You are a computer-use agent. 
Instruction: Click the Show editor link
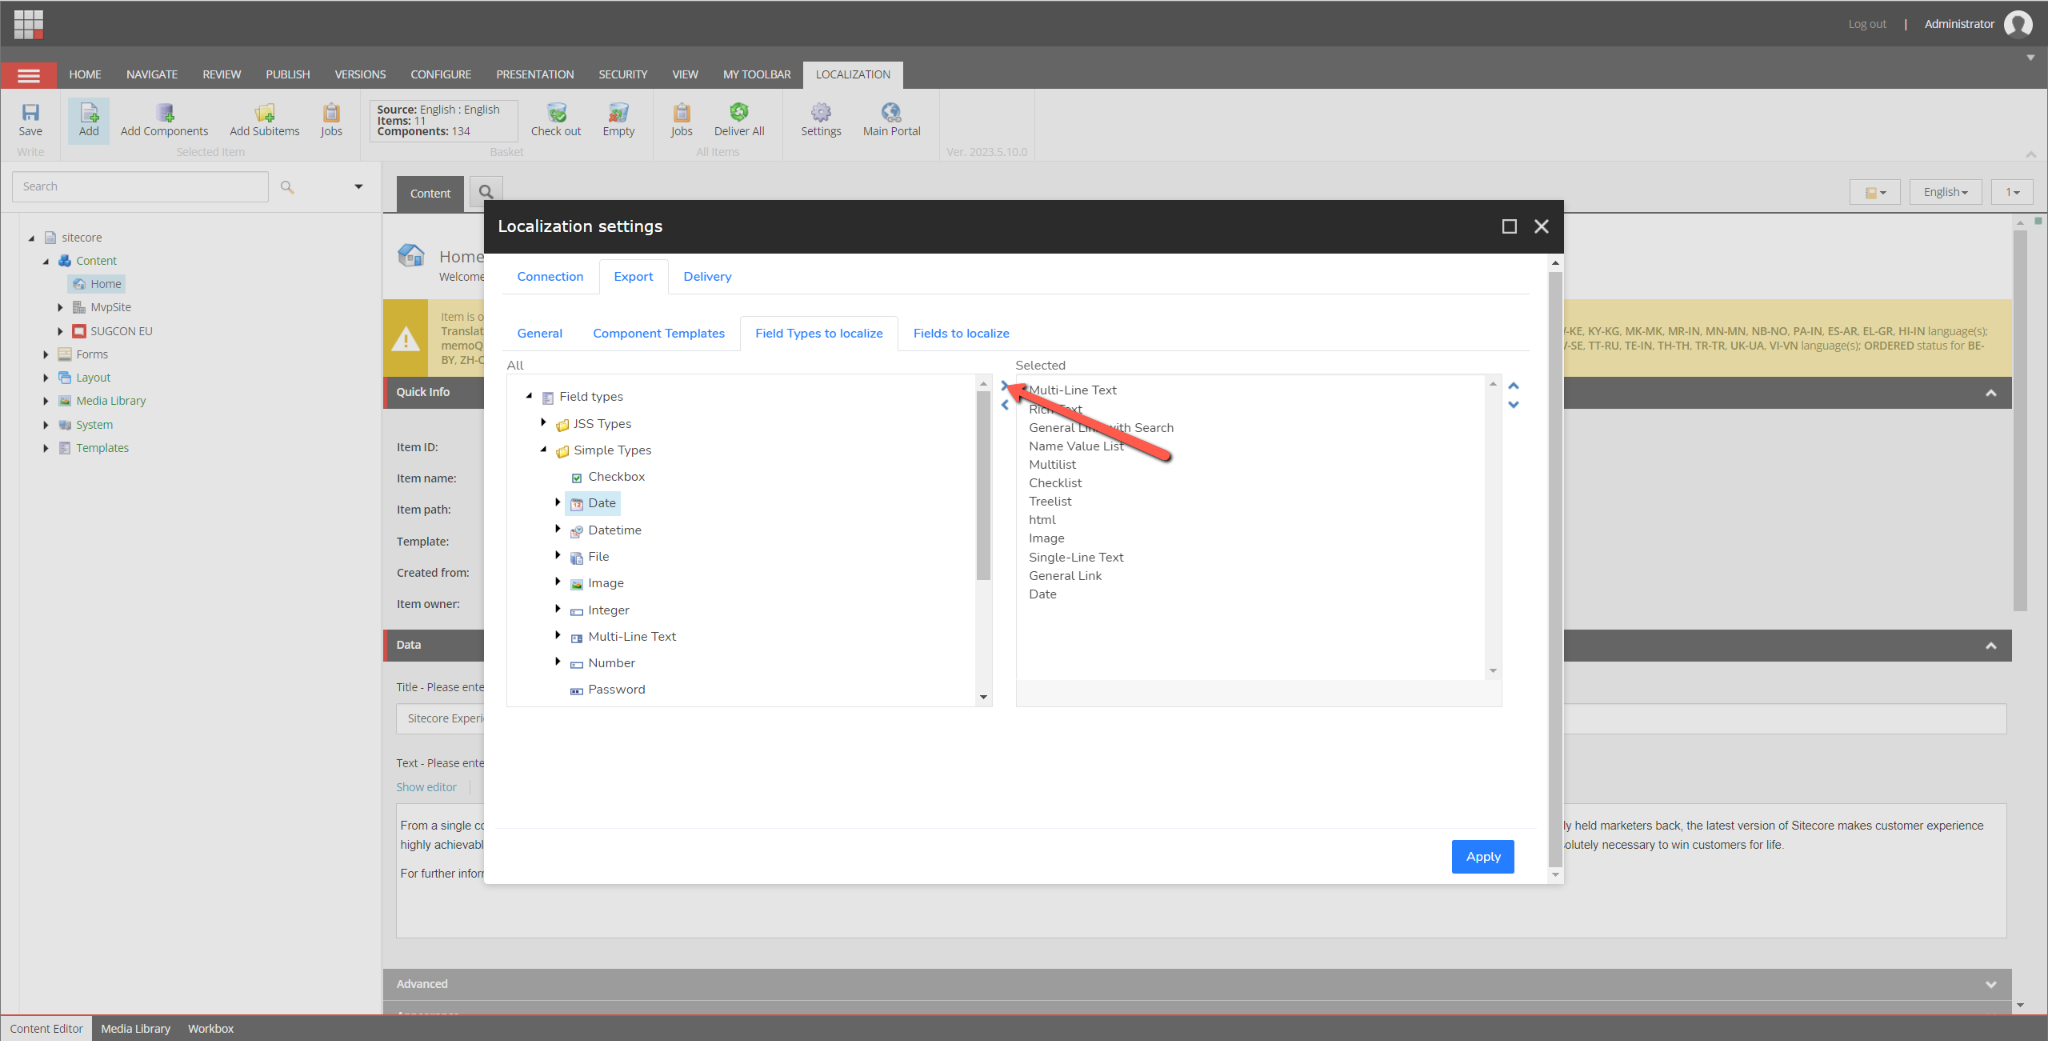point(426,788)
